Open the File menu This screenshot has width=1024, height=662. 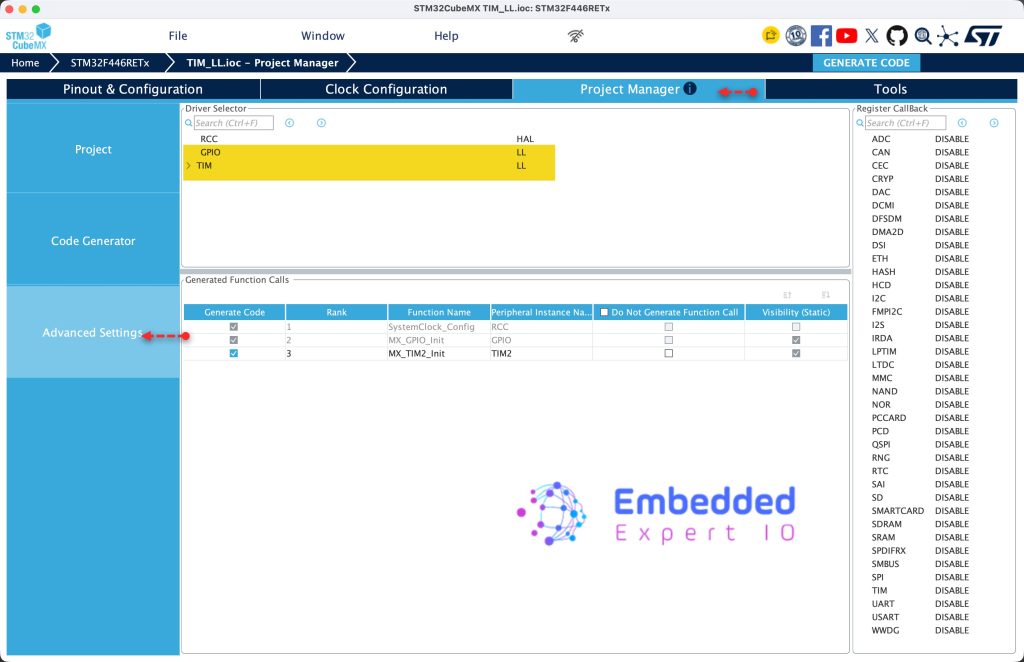(178, 36)
